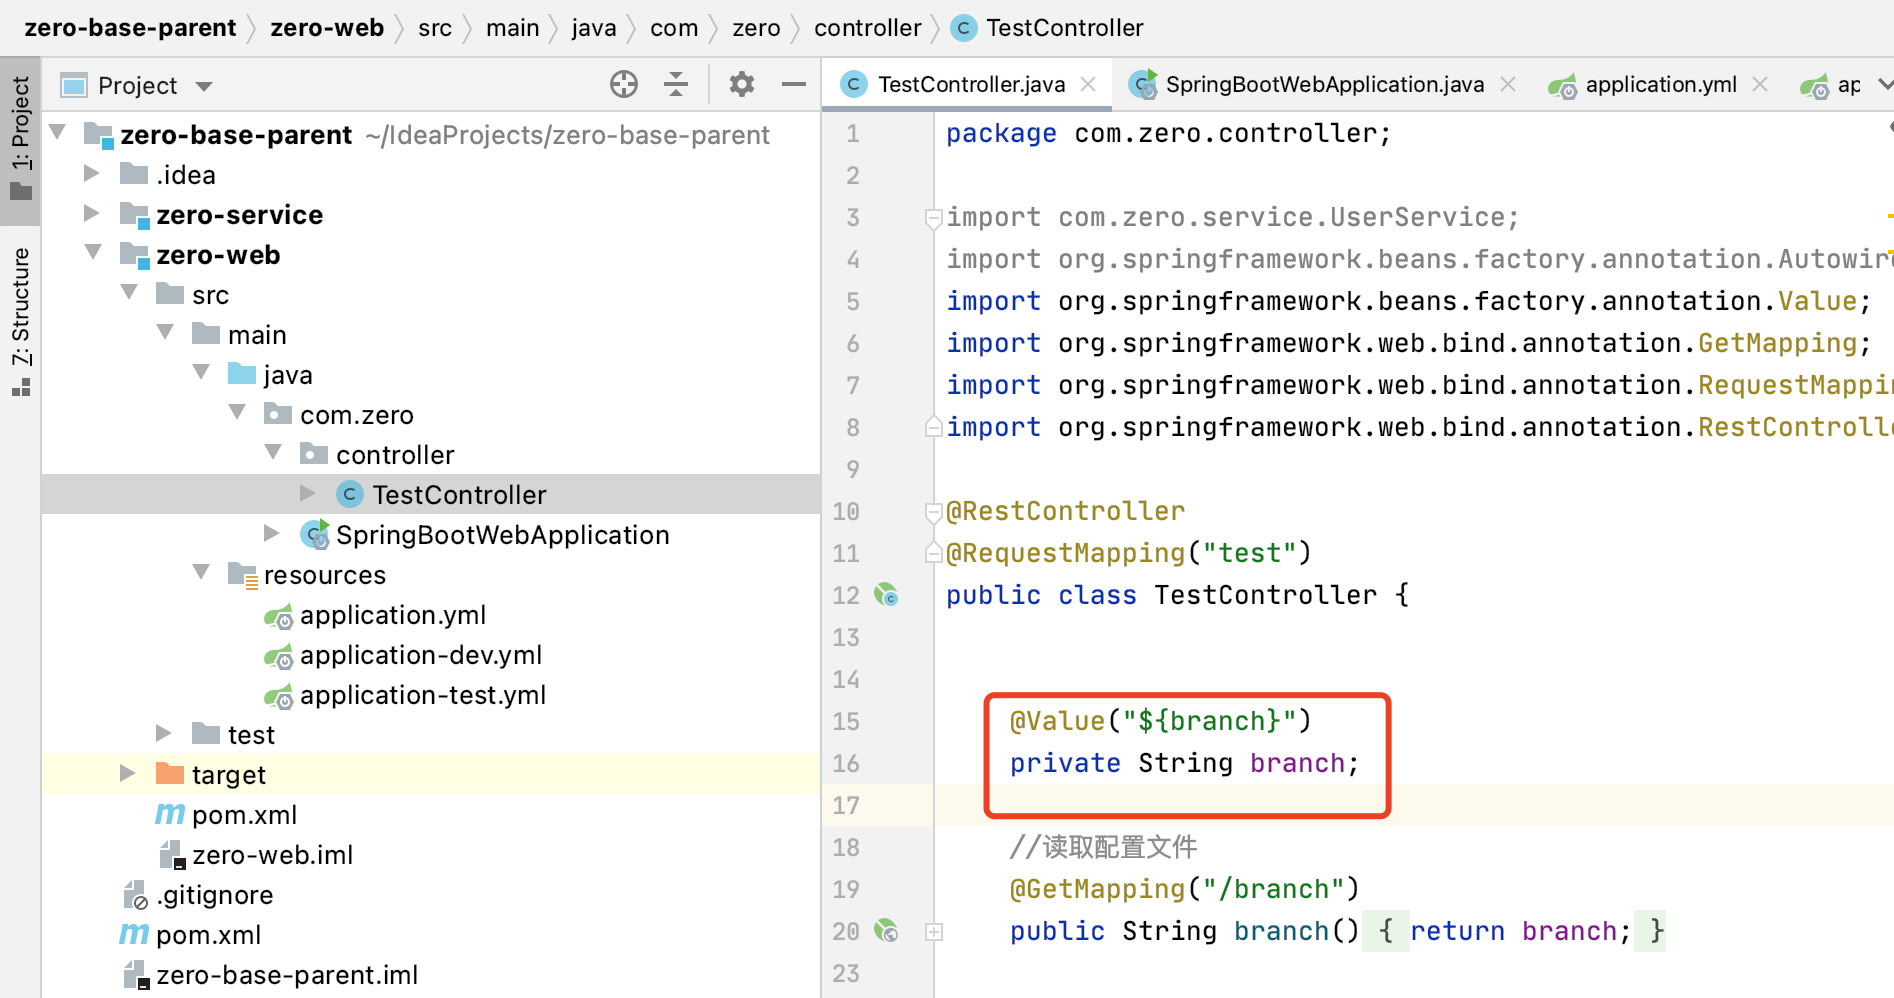
Task: Expand folded branch() method on line 20
Action: 934,932
